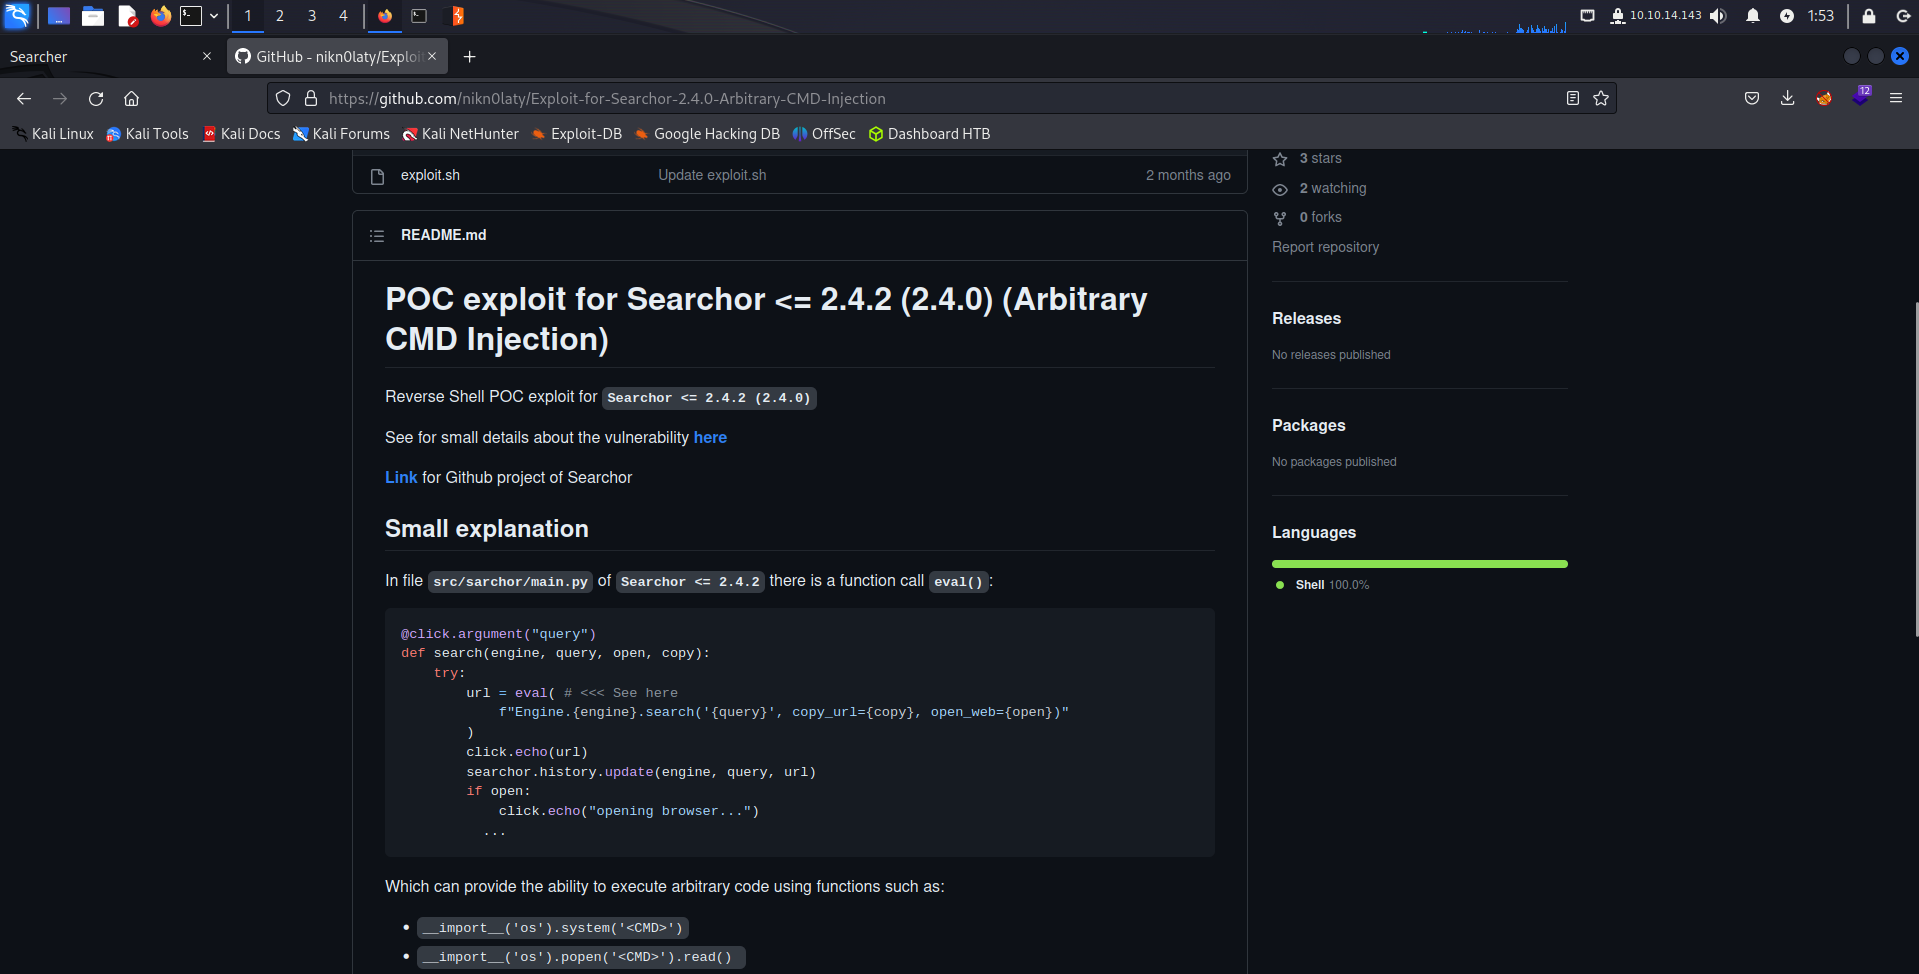Image resolution: width=1919 pixels, height=974 pixels.
Task: Go to the Firefox home page
Action: [x=131, y=99]
